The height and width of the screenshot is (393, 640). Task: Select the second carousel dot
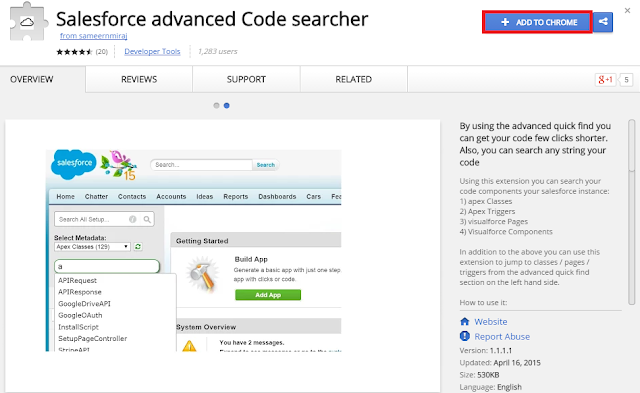[x=227, y=106]
